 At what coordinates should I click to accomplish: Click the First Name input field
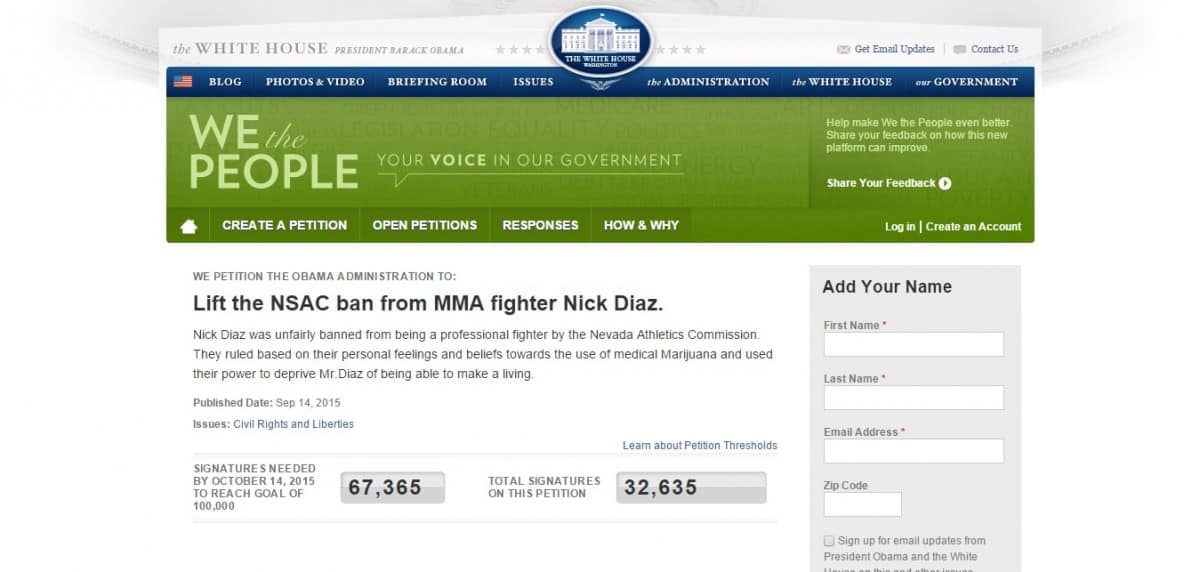click(x=914, y=344)
